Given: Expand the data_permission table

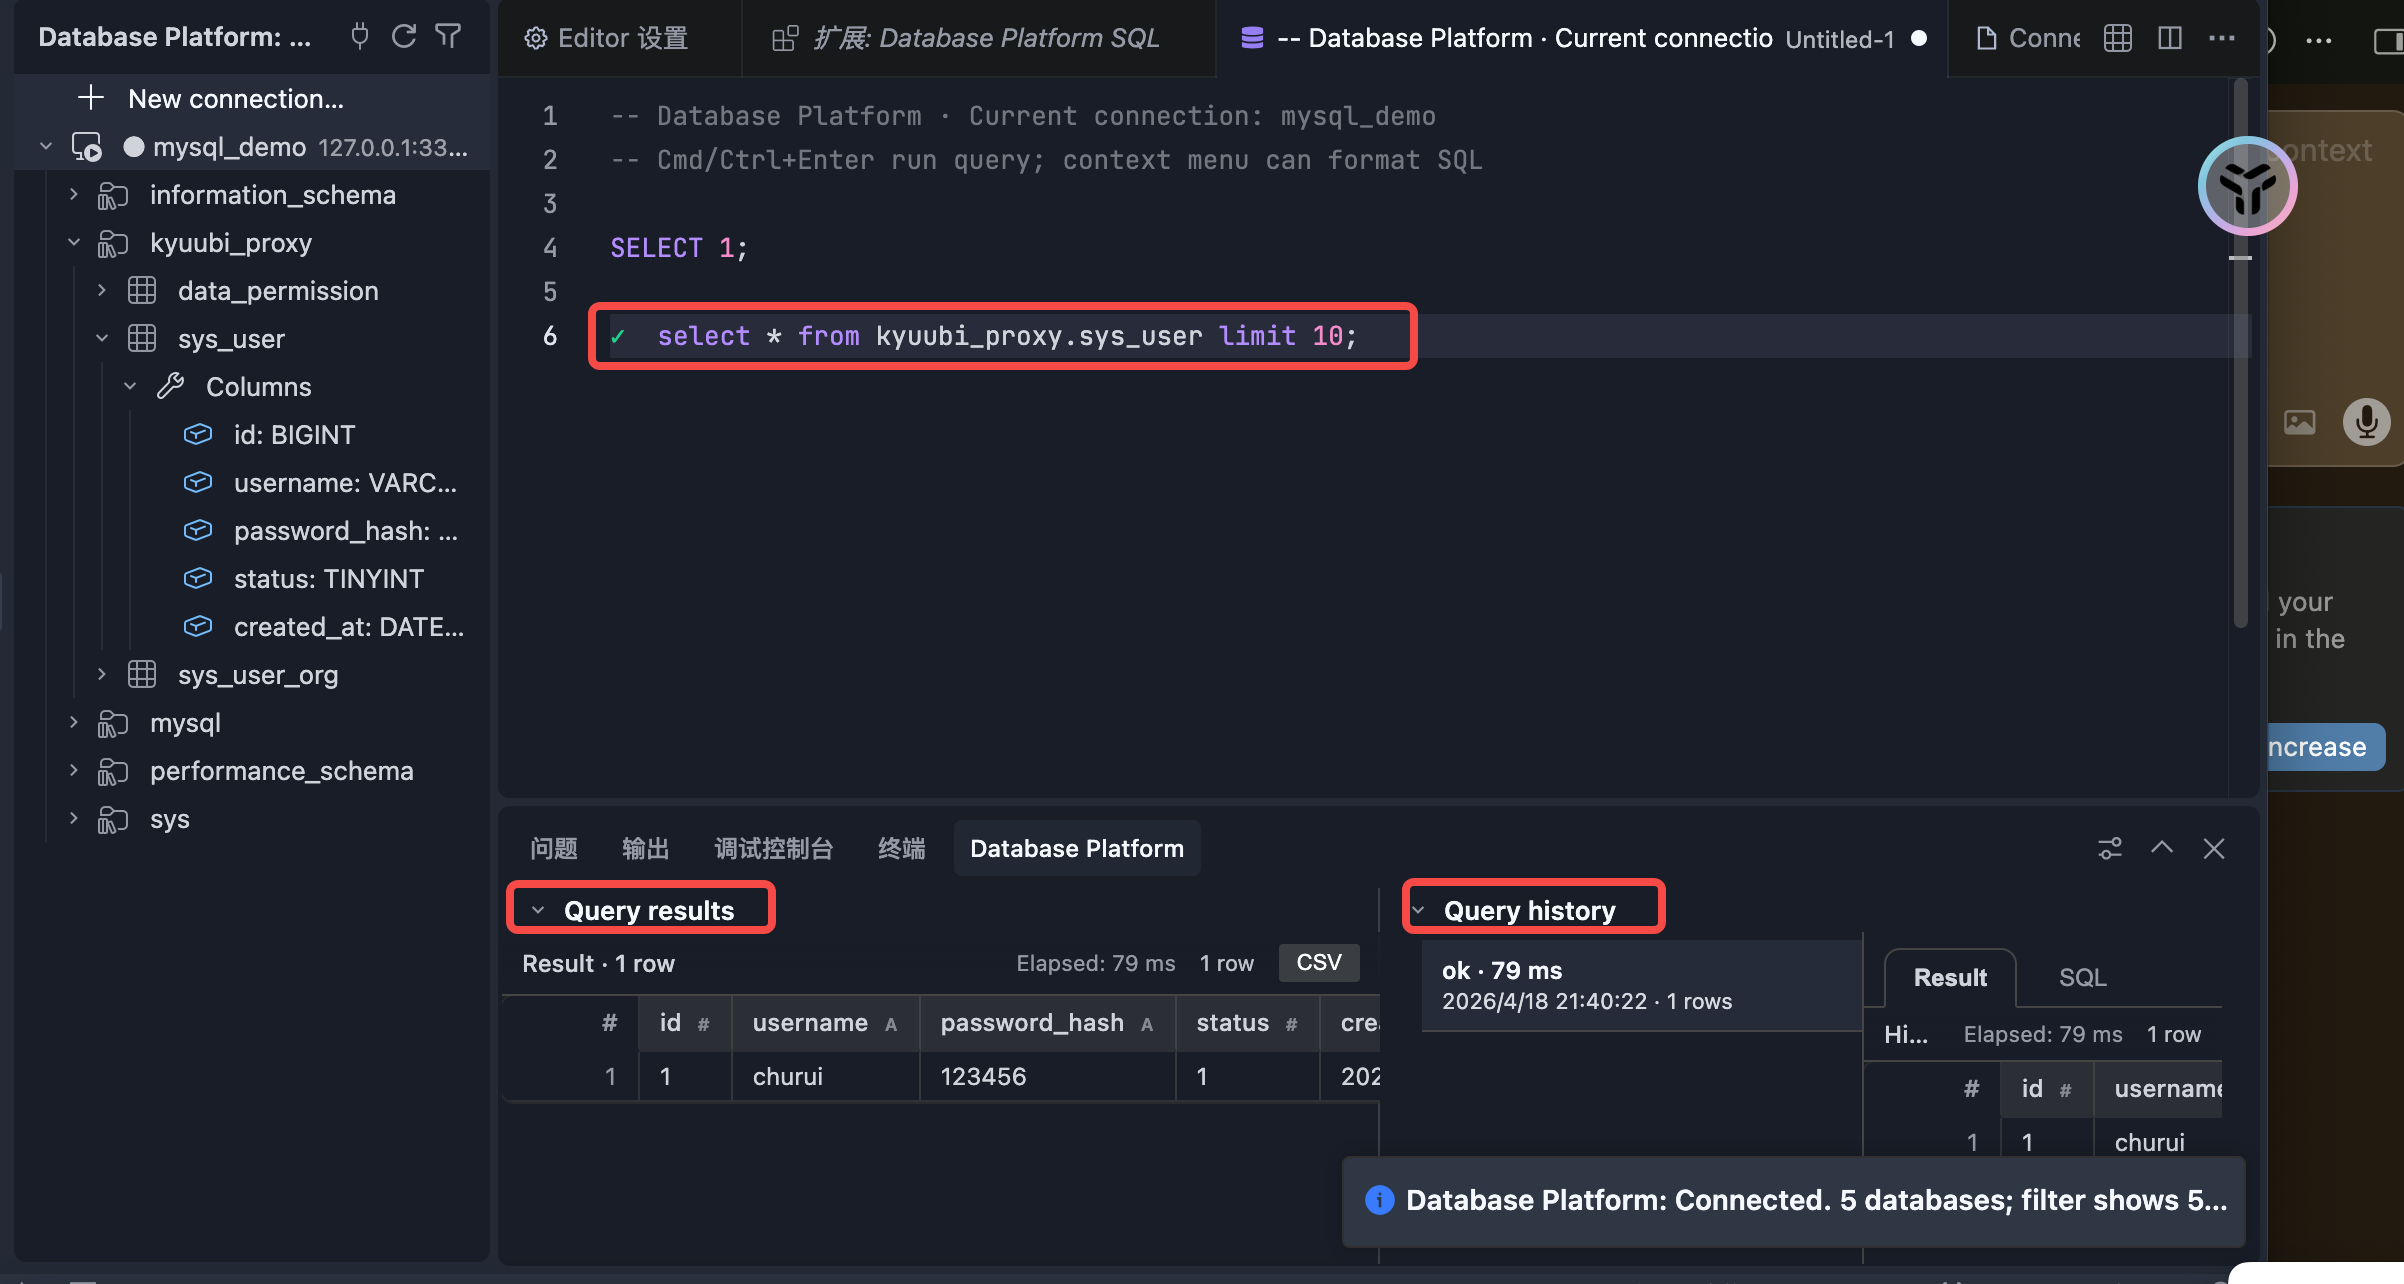Looking at the screenshot, I should (102, 291).
